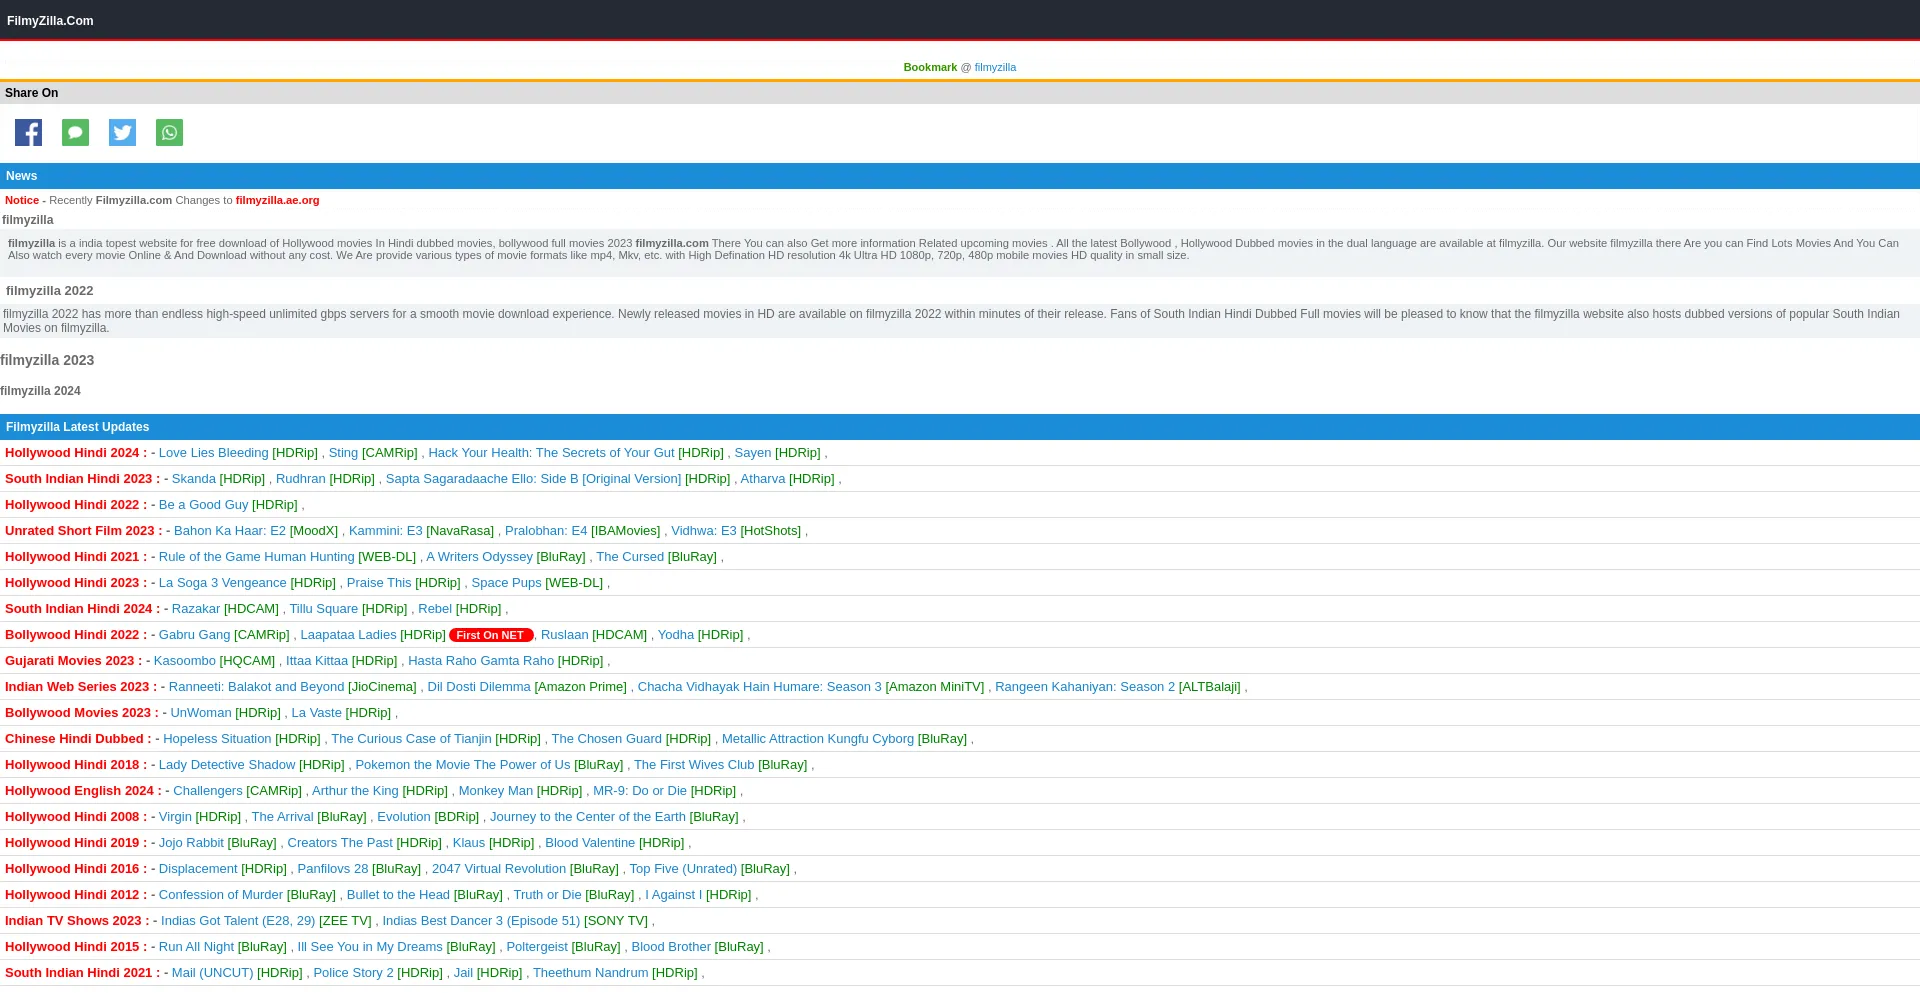The height and width of the screenshot is (993, 1920).
Task: Open Laapataa Ladies movie link
Action: [348, 635]
